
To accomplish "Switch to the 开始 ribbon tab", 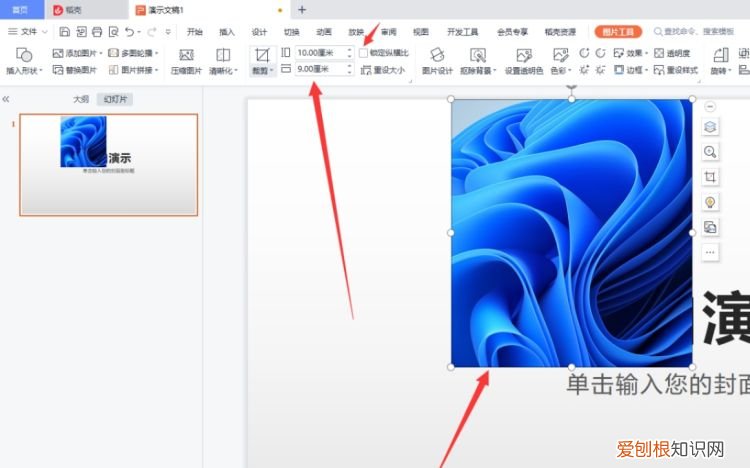I will point(195,32).
